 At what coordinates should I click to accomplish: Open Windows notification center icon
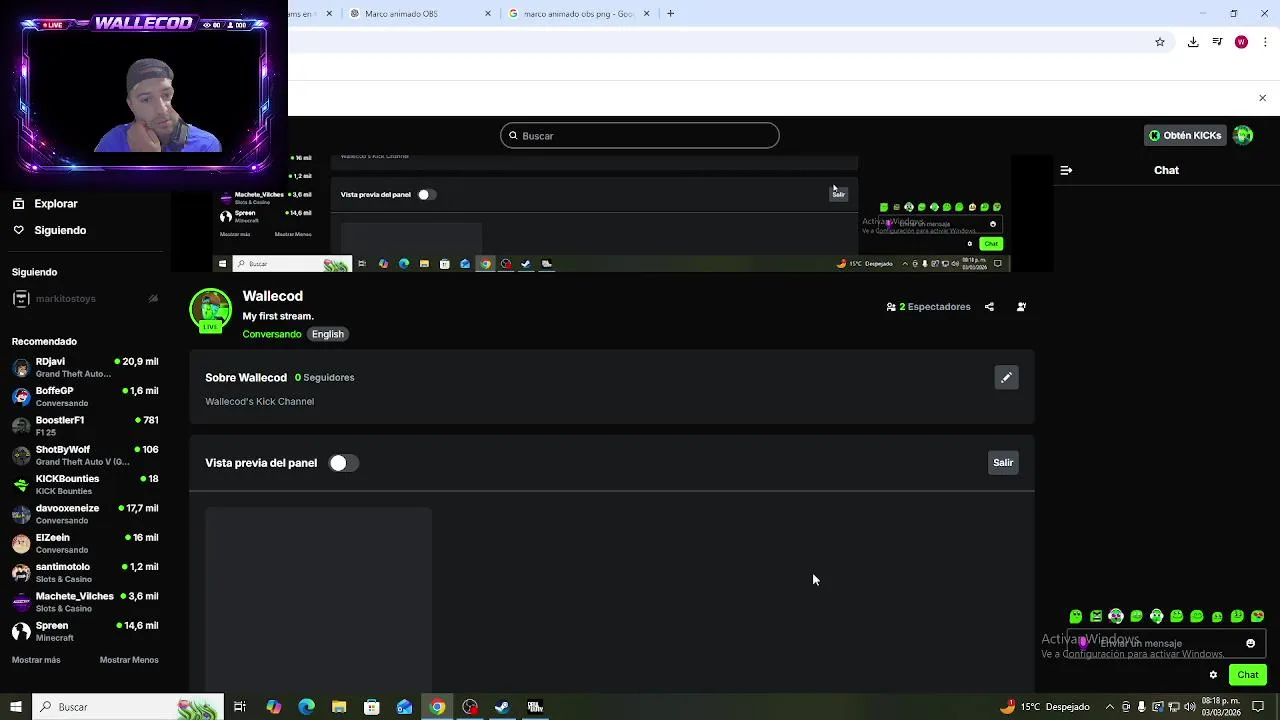click(1259, 707)
